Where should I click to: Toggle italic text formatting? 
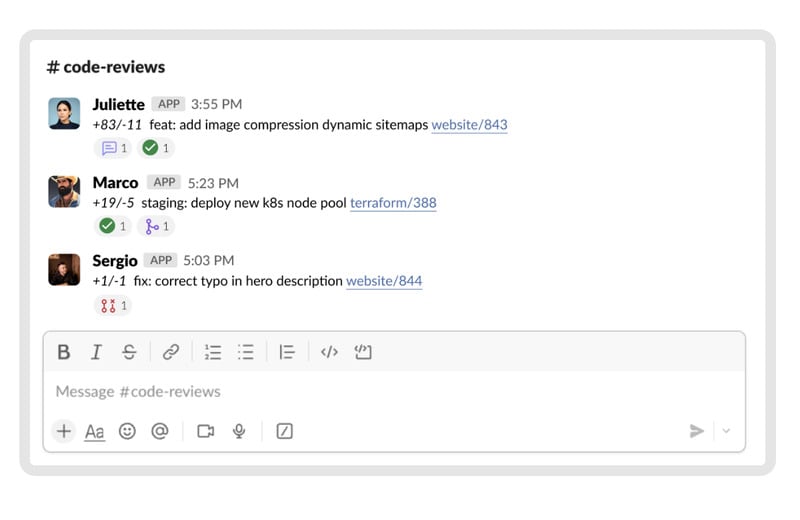tap(96, 352)
